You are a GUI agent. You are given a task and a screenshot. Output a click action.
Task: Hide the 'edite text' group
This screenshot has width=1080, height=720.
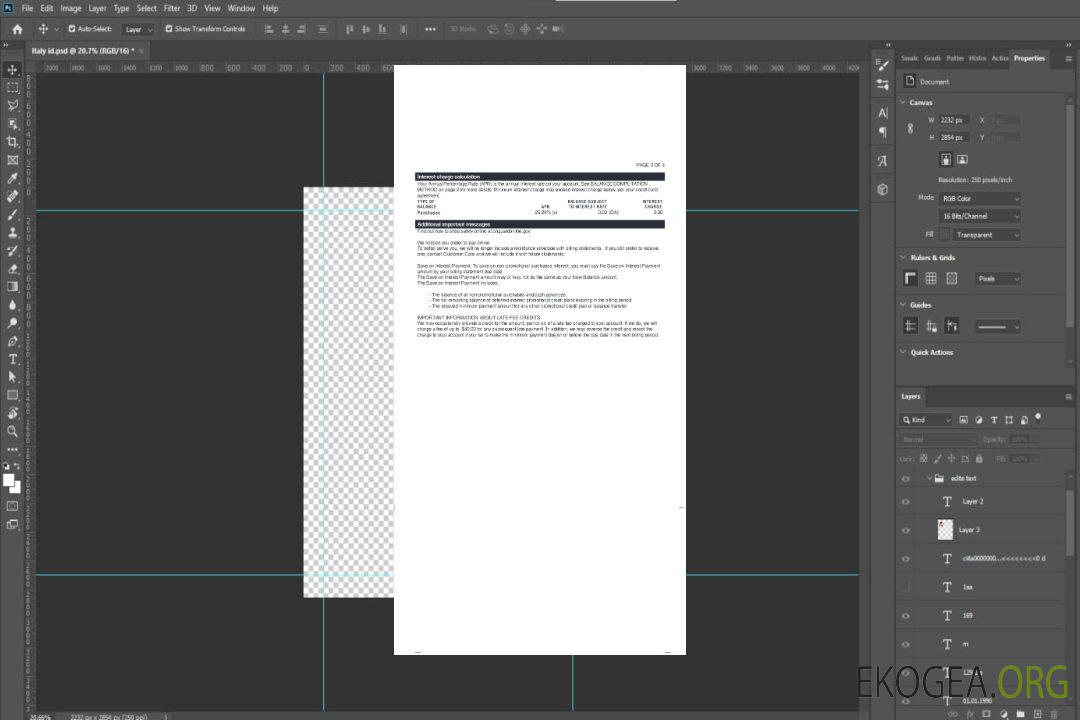tap(906, 479)
